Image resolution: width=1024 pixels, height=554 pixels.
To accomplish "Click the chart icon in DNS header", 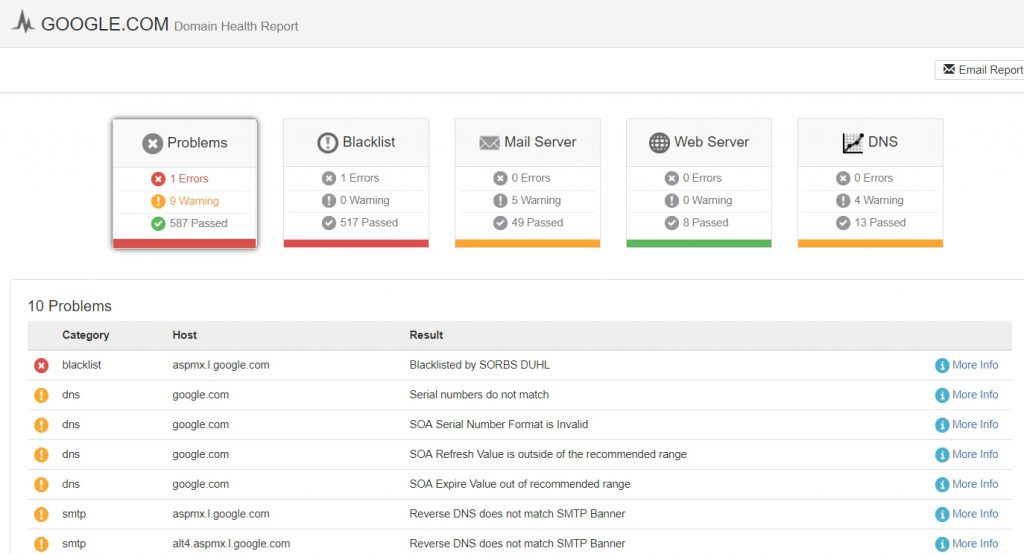I will (x=852, y=142).
